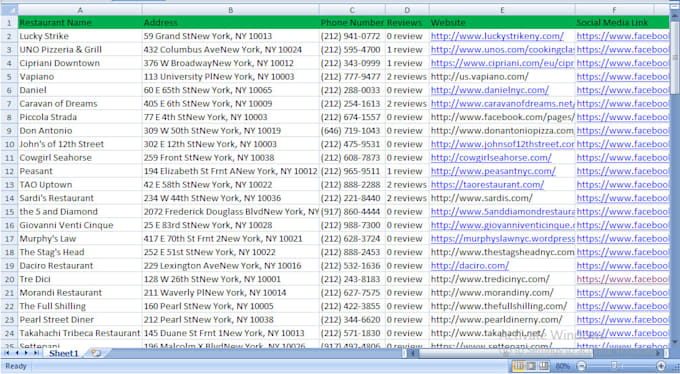This screenshot has width=680, height=374.
Task: Click the Select All corner button
Action: tap(9, 10)
